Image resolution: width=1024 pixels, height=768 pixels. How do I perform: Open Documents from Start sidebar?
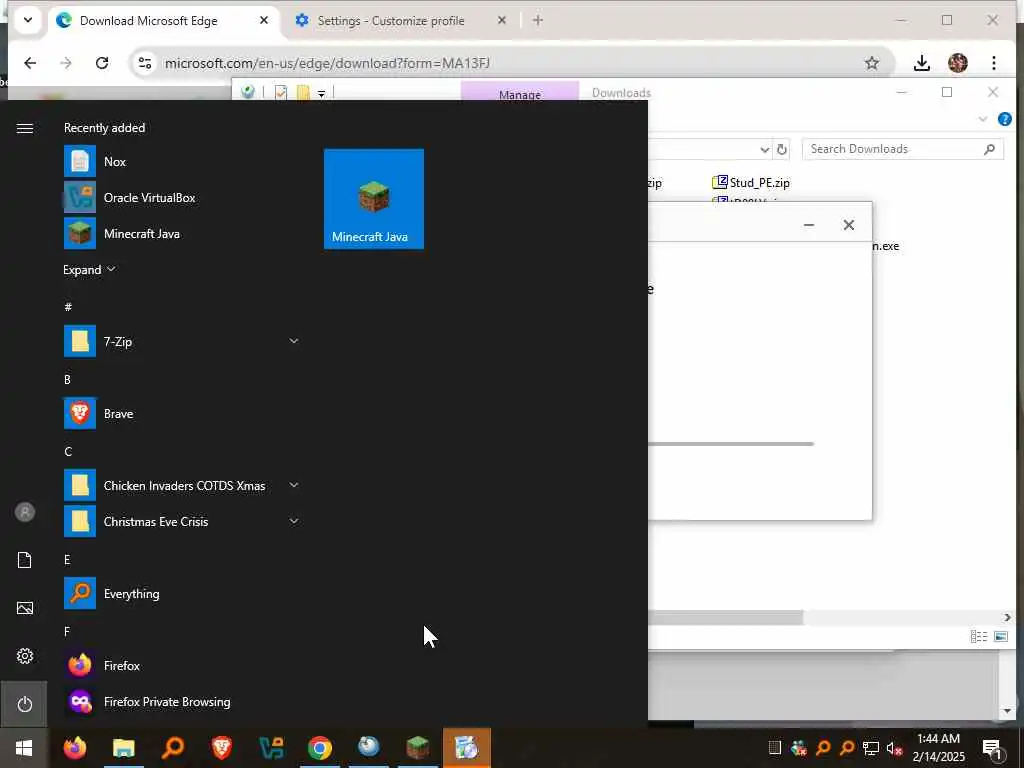tap(24, 560)
